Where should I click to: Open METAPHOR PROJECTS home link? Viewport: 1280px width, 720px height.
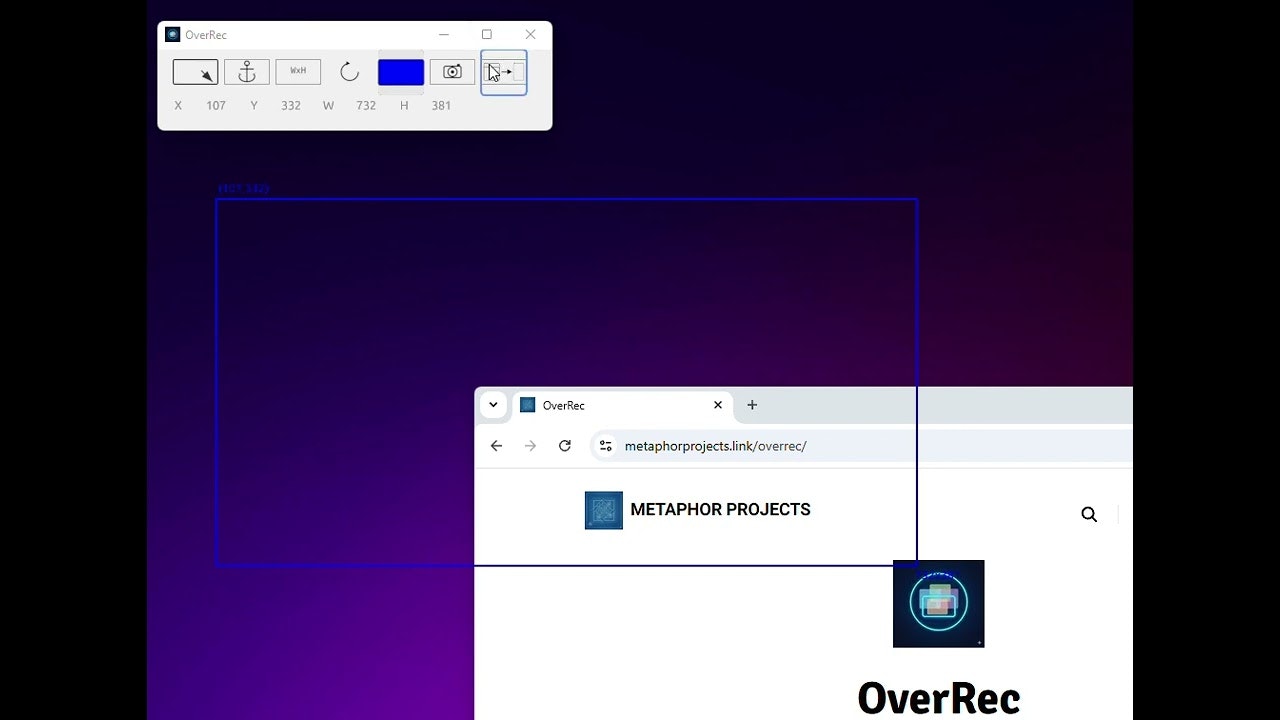pos(720,510)
